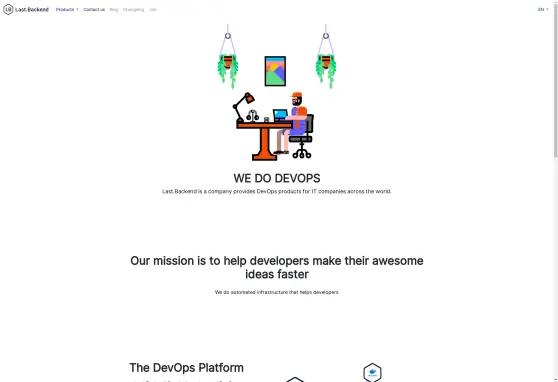Screen dimensions: 558x382
Task: Click the WE DO DEVOPS heading
Action: [x=277, y=178]
